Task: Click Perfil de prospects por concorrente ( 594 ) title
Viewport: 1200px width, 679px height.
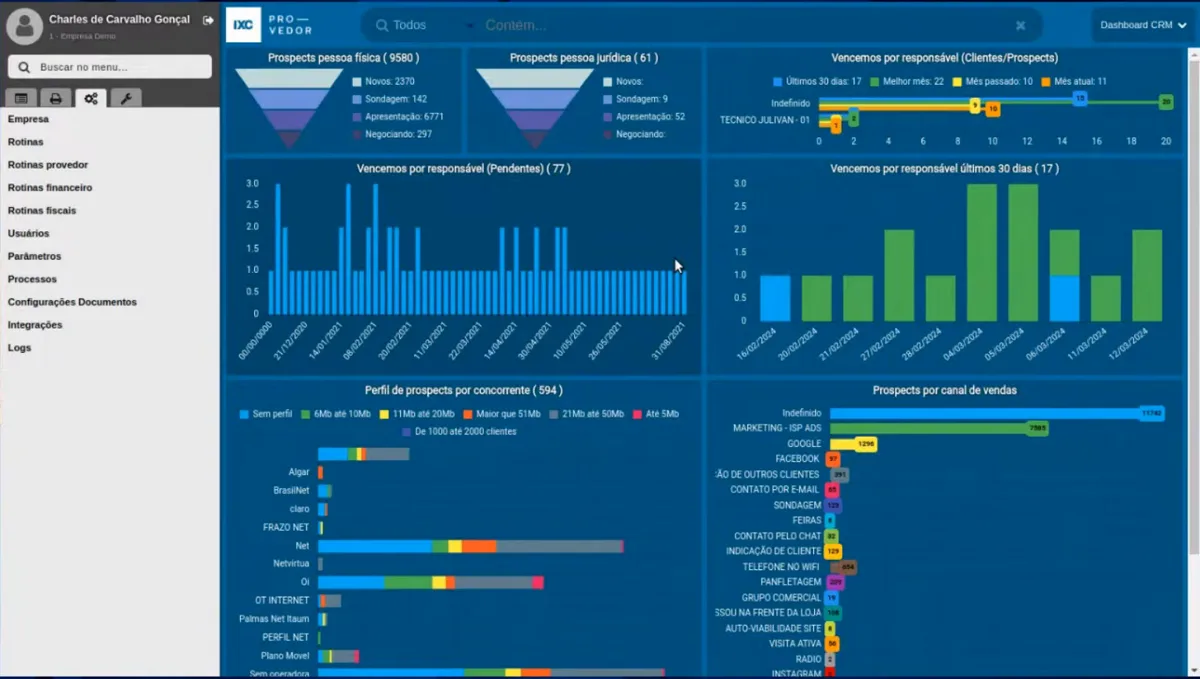Action: [x=464, y=390]
